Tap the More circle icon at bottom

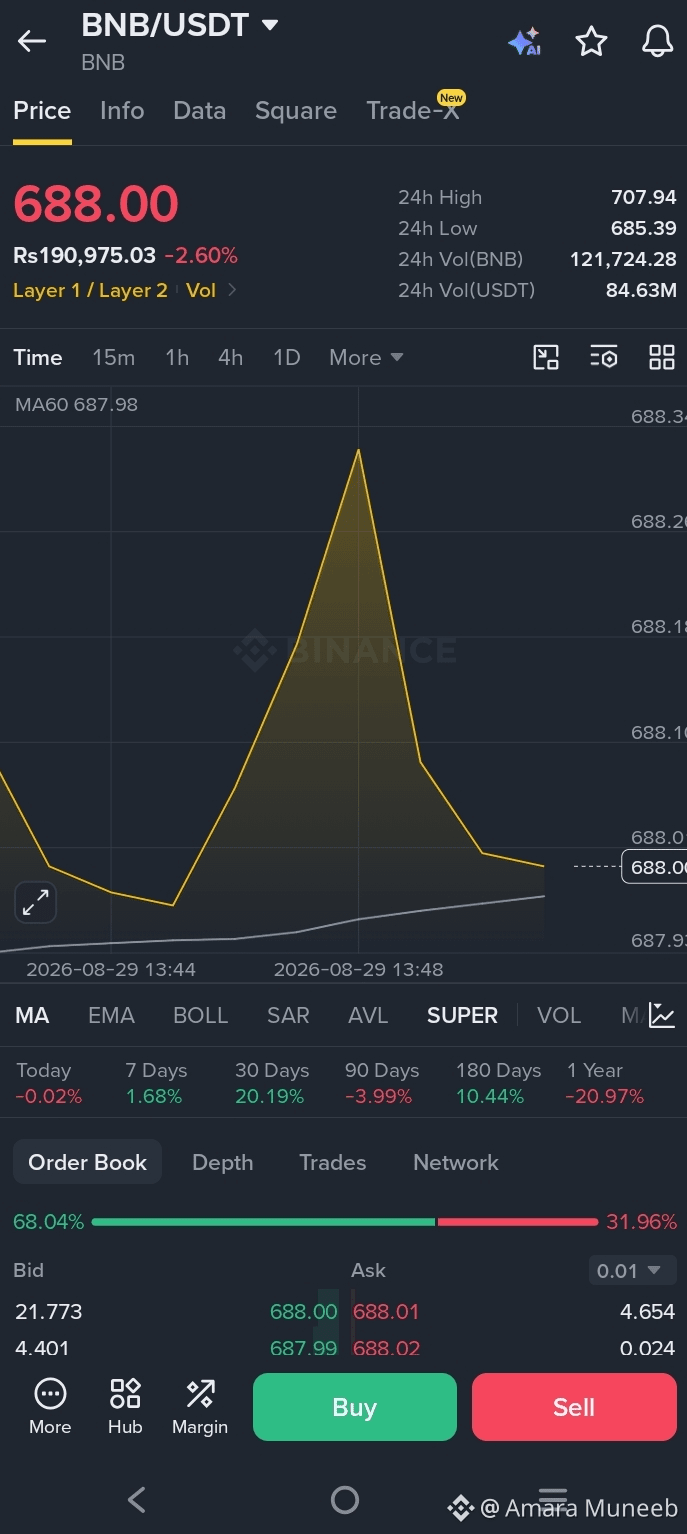pos(50,1407)
